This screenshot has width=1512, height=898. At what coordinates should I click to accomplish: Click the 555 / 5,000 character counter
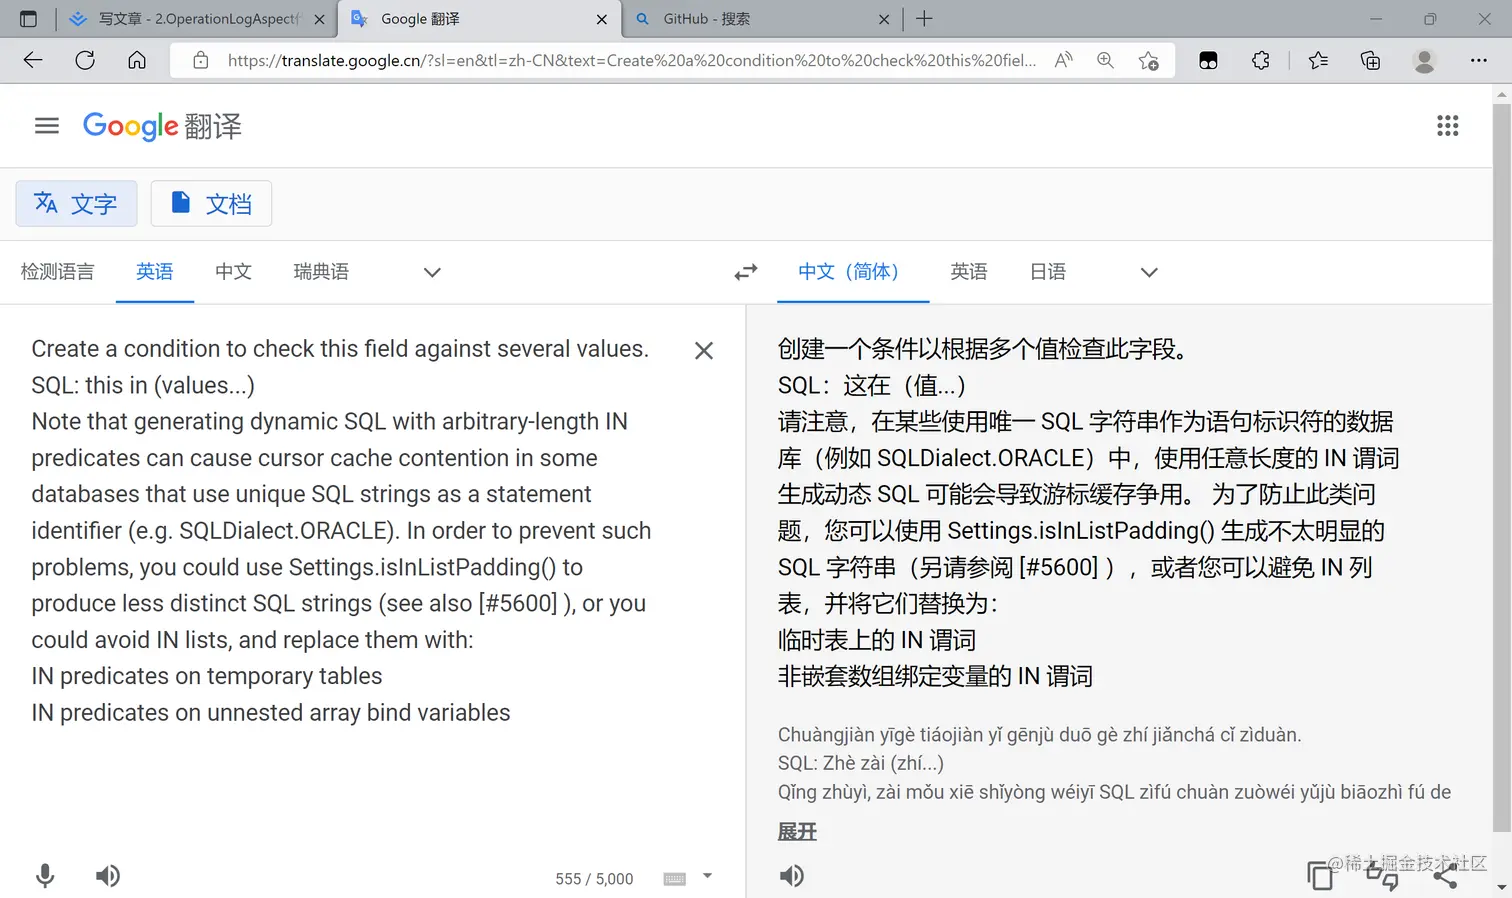pos(594,879)
